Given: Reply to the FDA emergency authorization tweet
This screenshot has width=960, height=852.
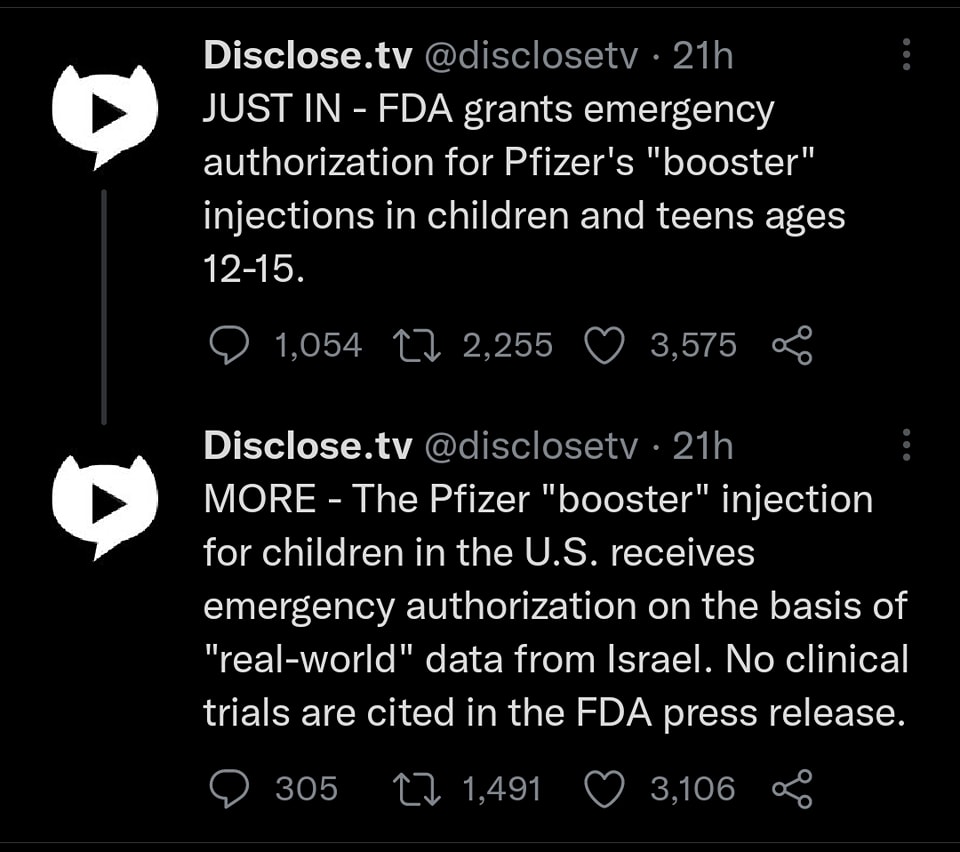Looking at the screenshot, I should coord(231,346).
